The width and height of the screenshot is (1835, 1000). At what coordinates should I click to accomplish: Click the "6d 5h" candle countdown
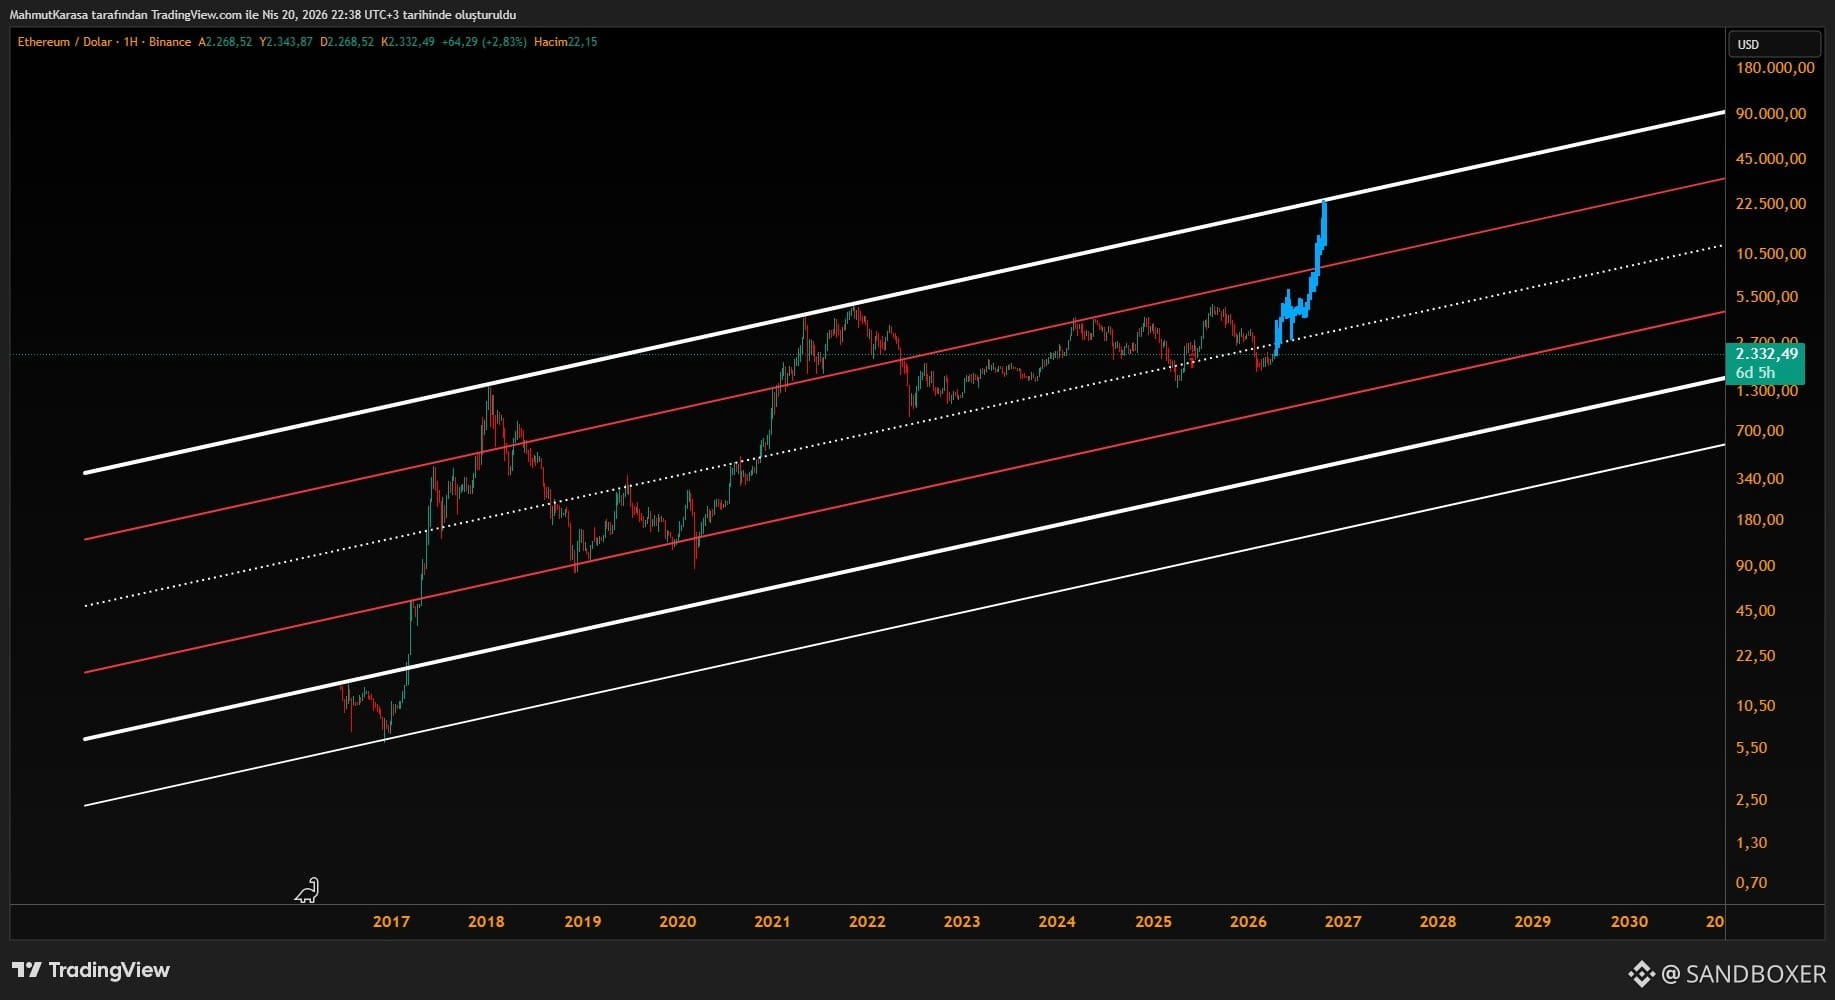click(x=1755, y=373)
